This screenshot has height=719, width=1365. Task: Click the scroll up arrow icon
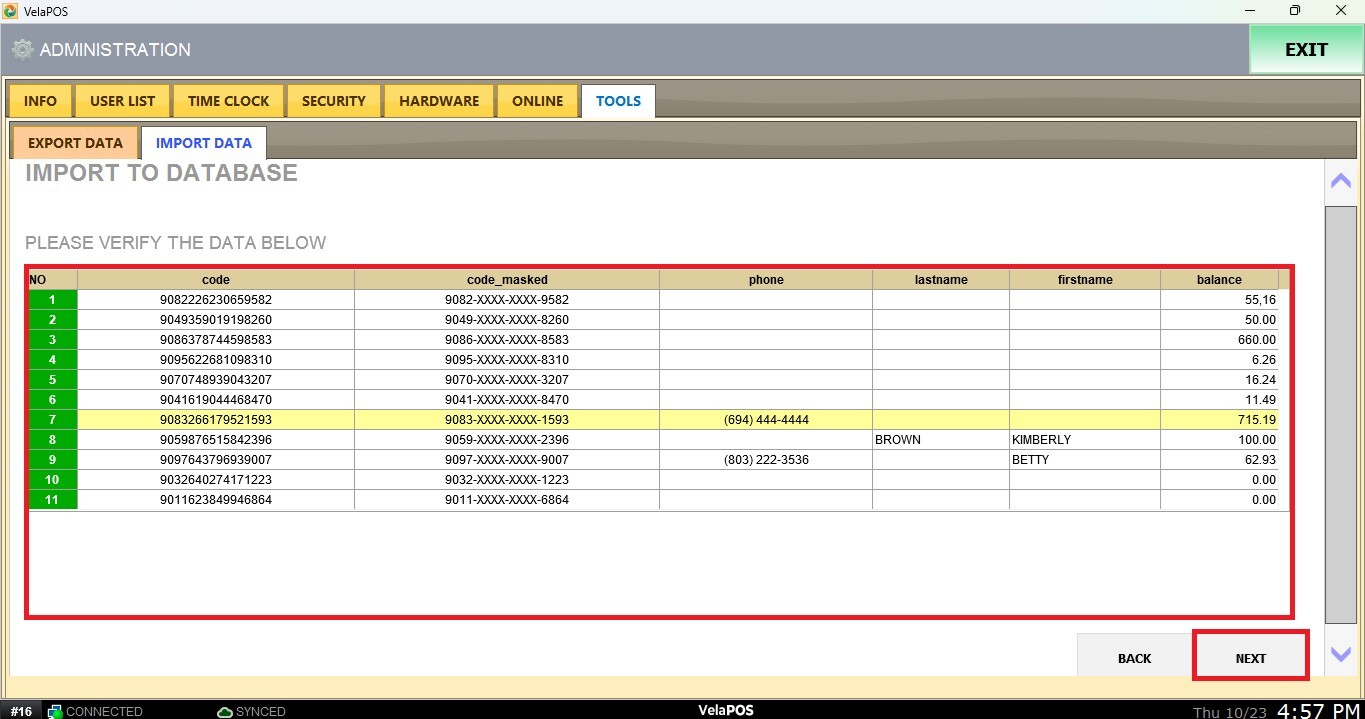tap(1340, 181)
